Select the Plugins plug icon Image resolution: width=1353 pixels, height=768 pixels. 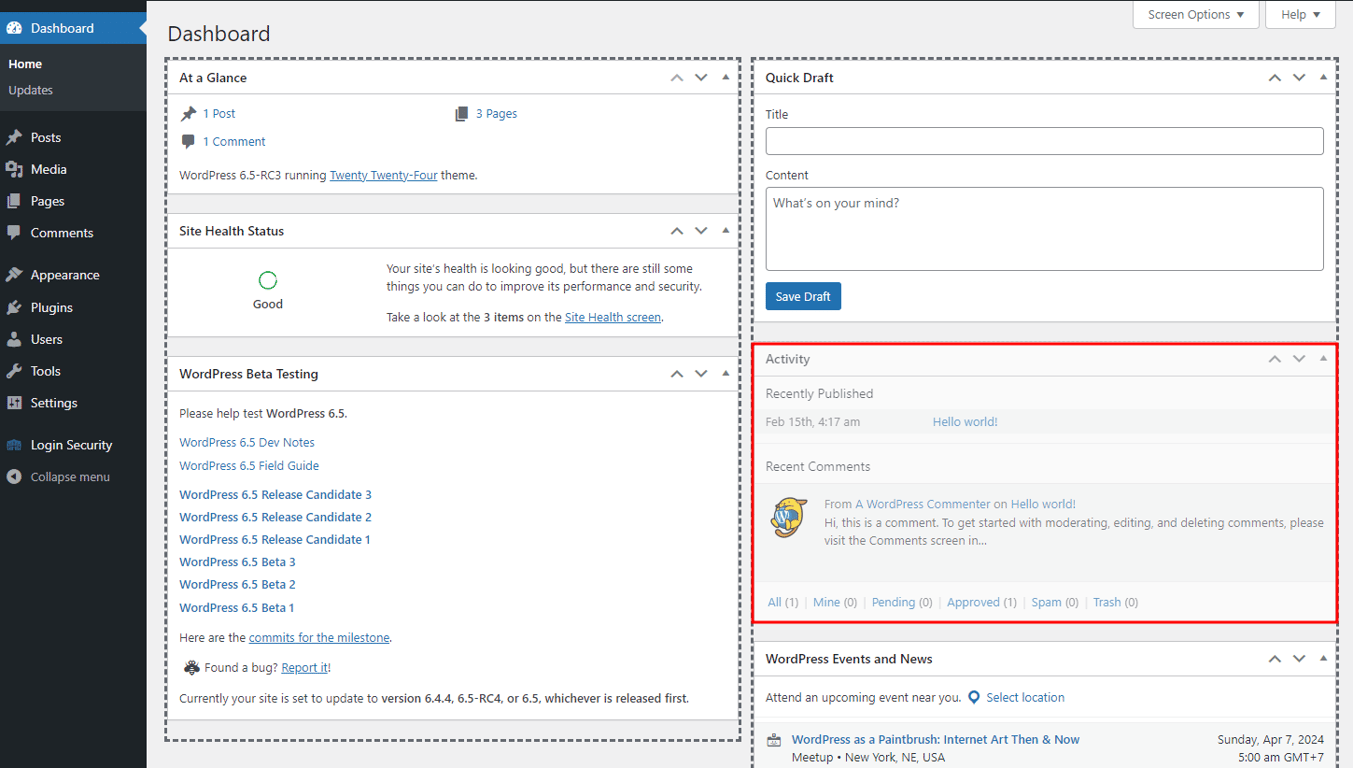pyautogui.click(x=15, y=306)
